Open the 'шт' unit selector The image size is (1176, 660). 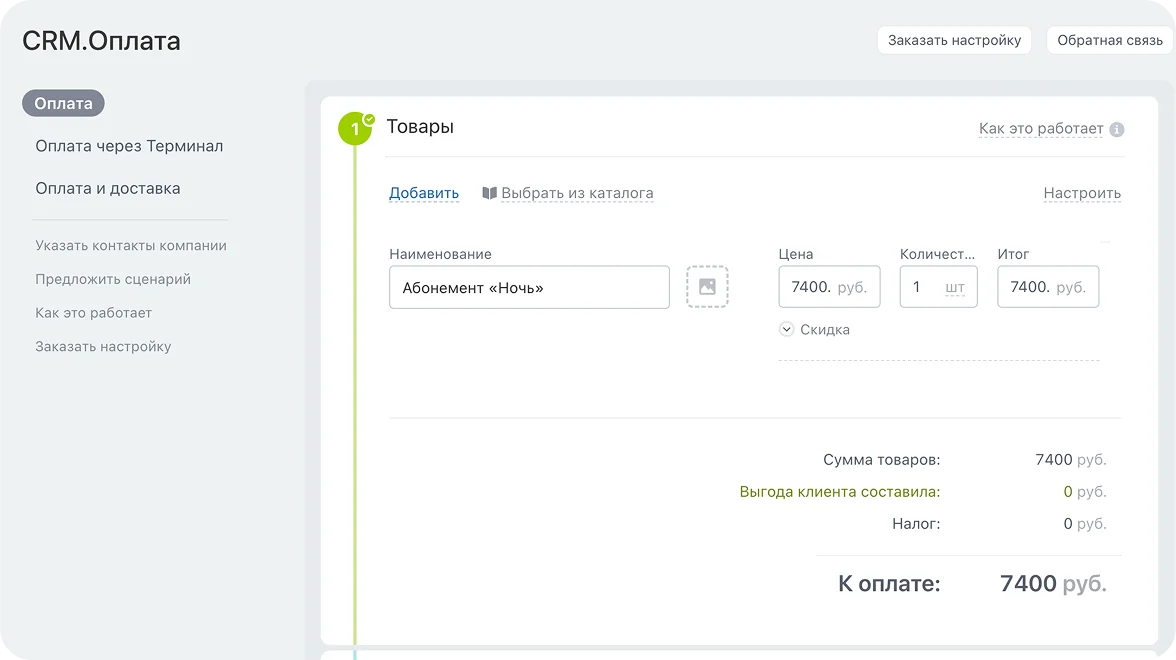click(x=955, y=287)
